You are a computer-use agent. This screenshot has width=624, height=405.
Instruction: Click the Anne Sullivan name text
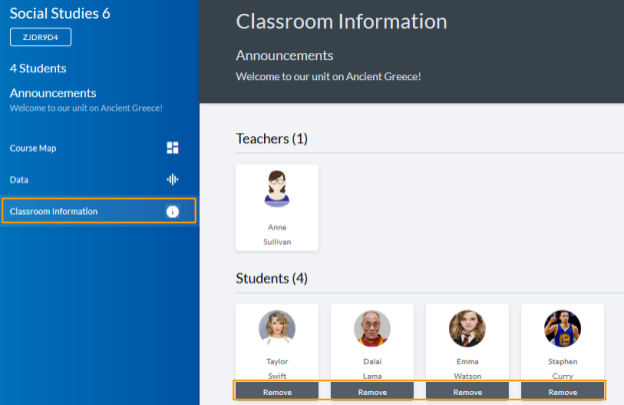[x=277, y=234]
